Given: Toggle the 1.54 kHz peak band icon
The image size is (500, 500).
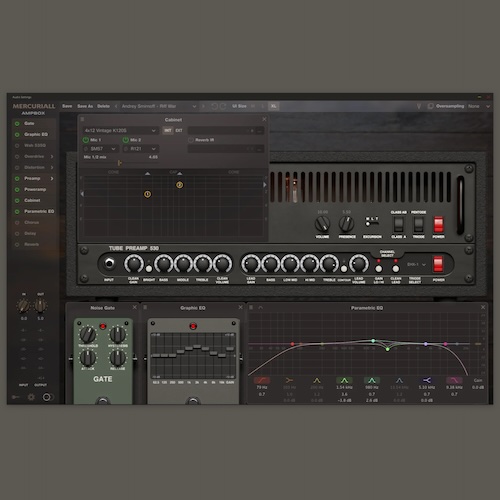Looking at the screenshot, I should (x=344, y=380).
